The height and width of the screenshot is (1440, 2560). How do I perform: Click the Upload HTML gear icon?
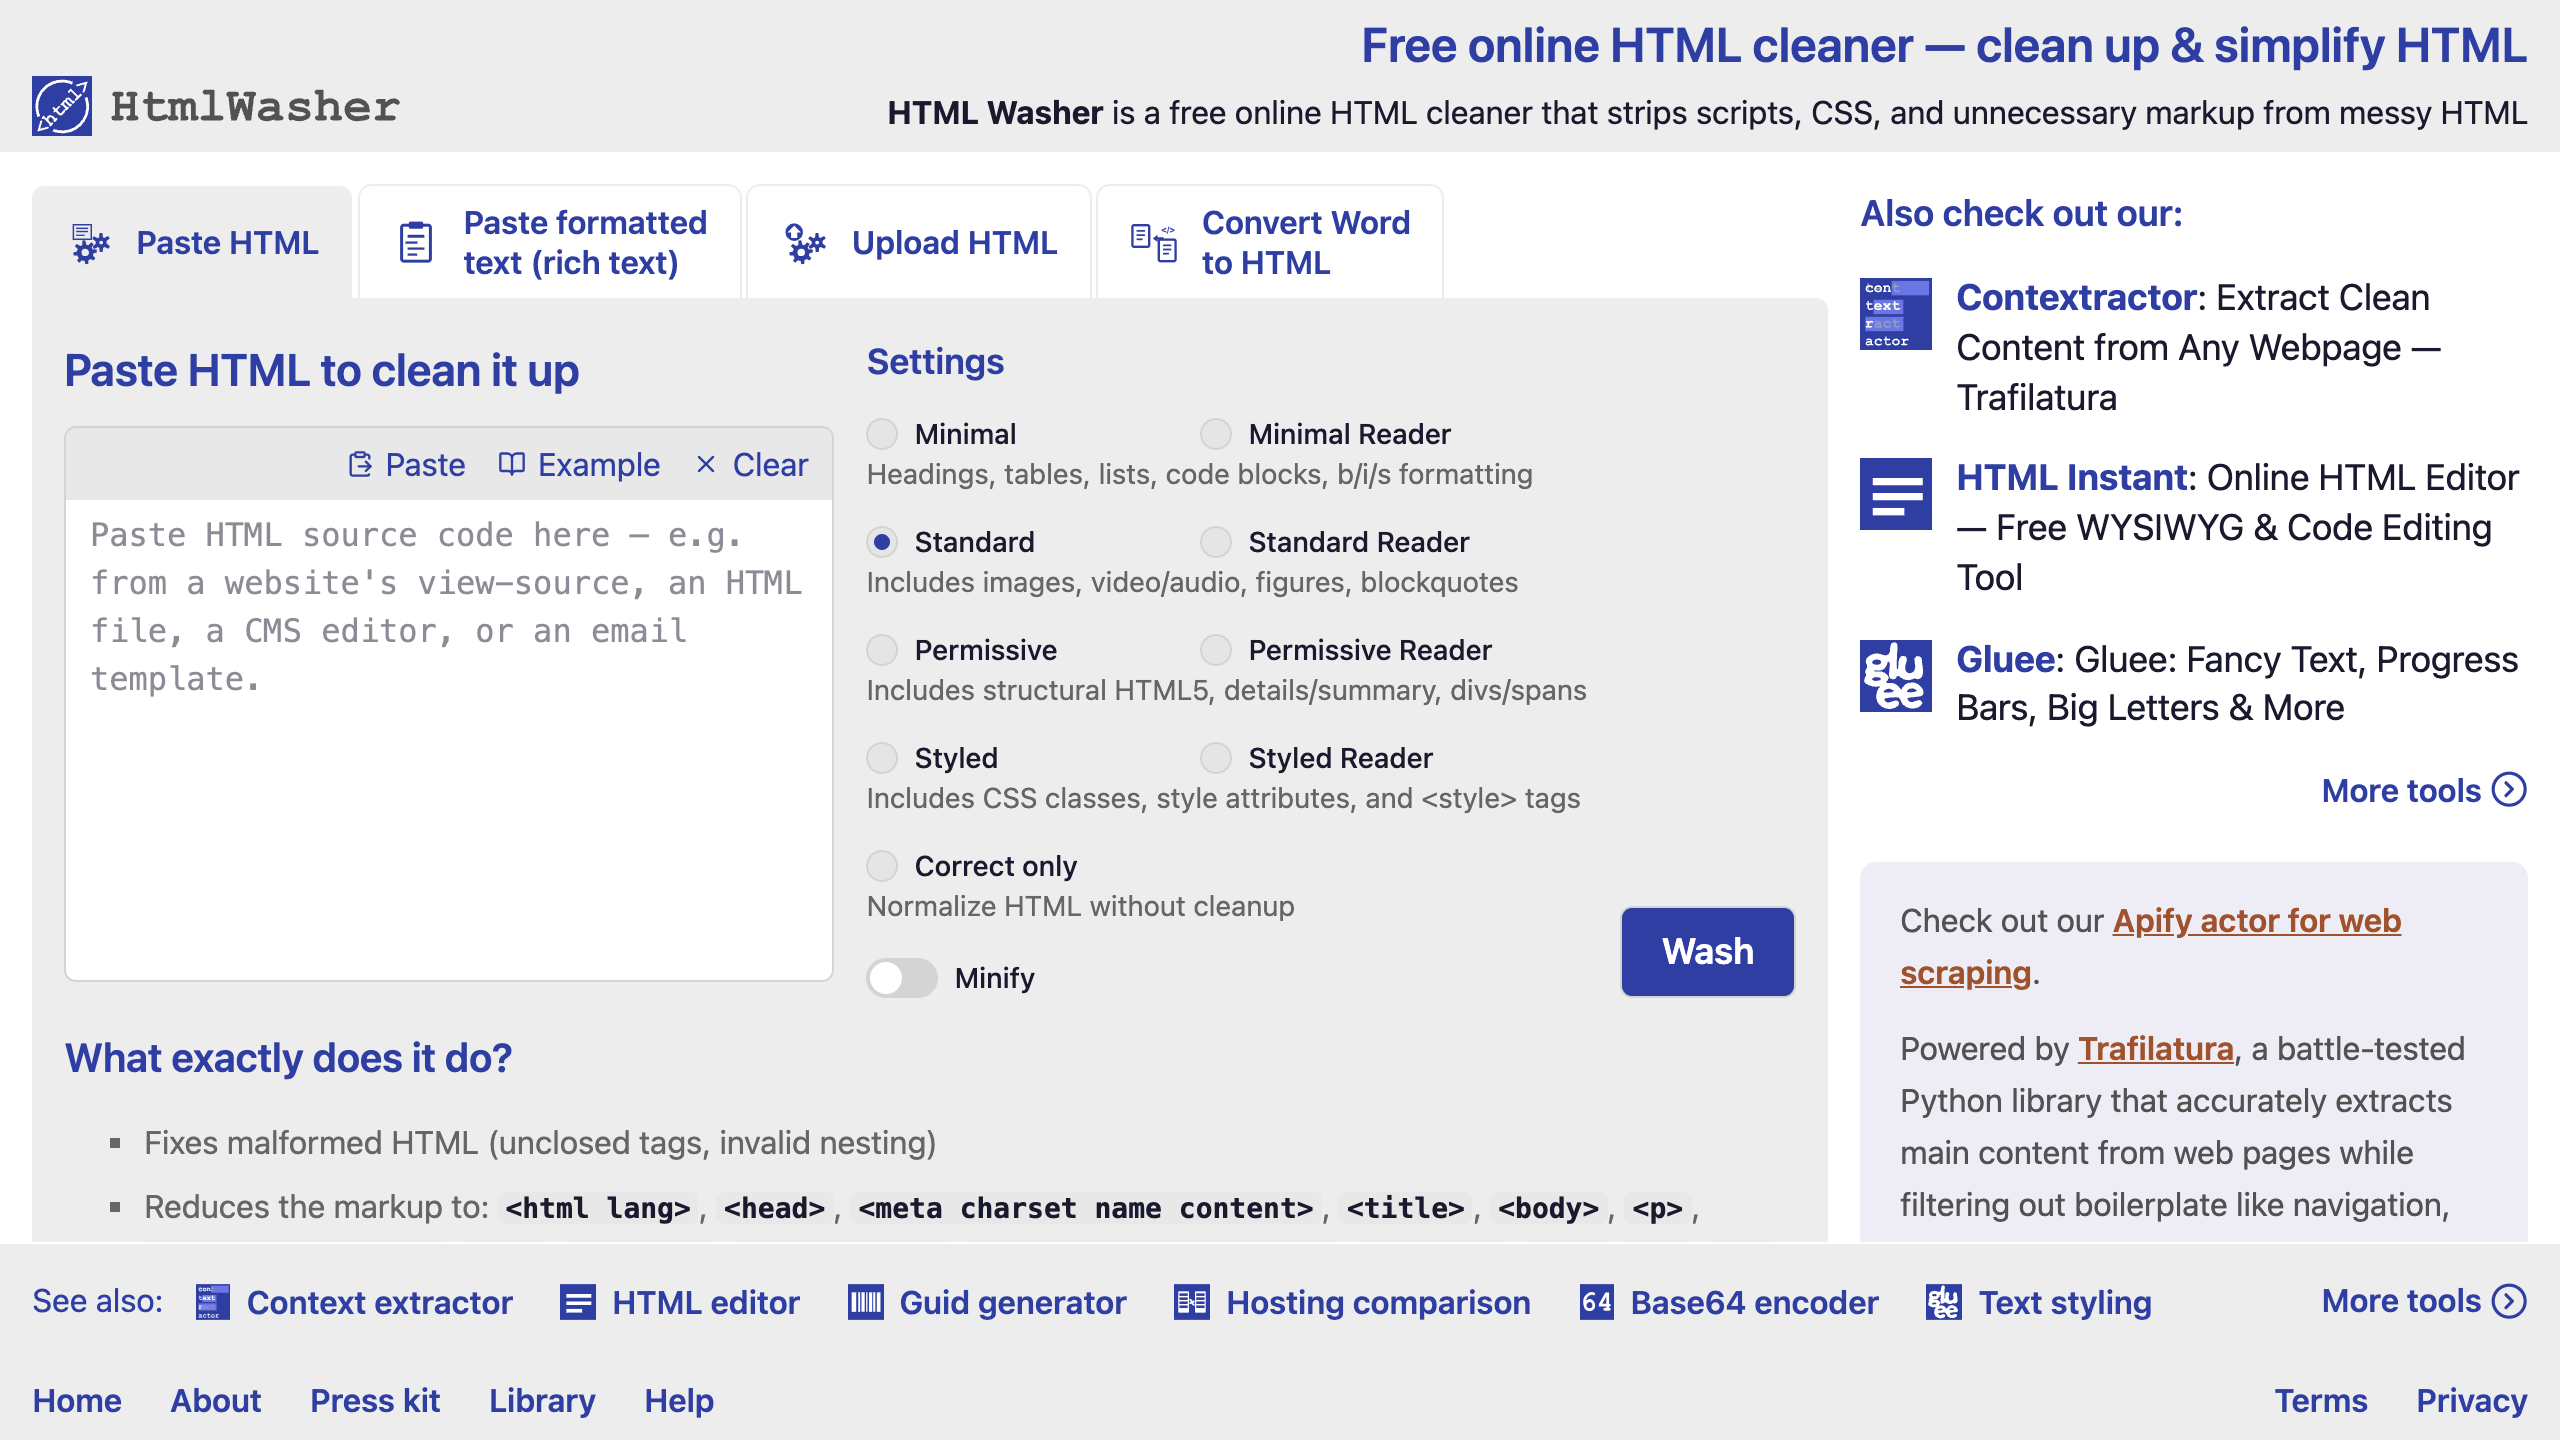click(x=805, y=243)
